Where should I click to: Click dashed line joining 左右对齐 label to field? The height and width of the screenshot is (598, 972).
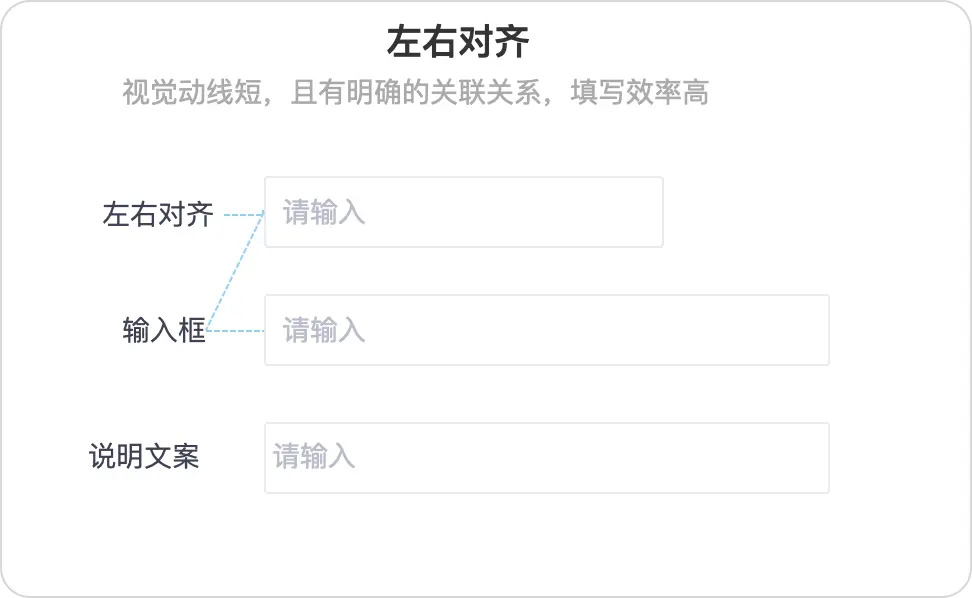pyautogui.click(x=244, y=215)
